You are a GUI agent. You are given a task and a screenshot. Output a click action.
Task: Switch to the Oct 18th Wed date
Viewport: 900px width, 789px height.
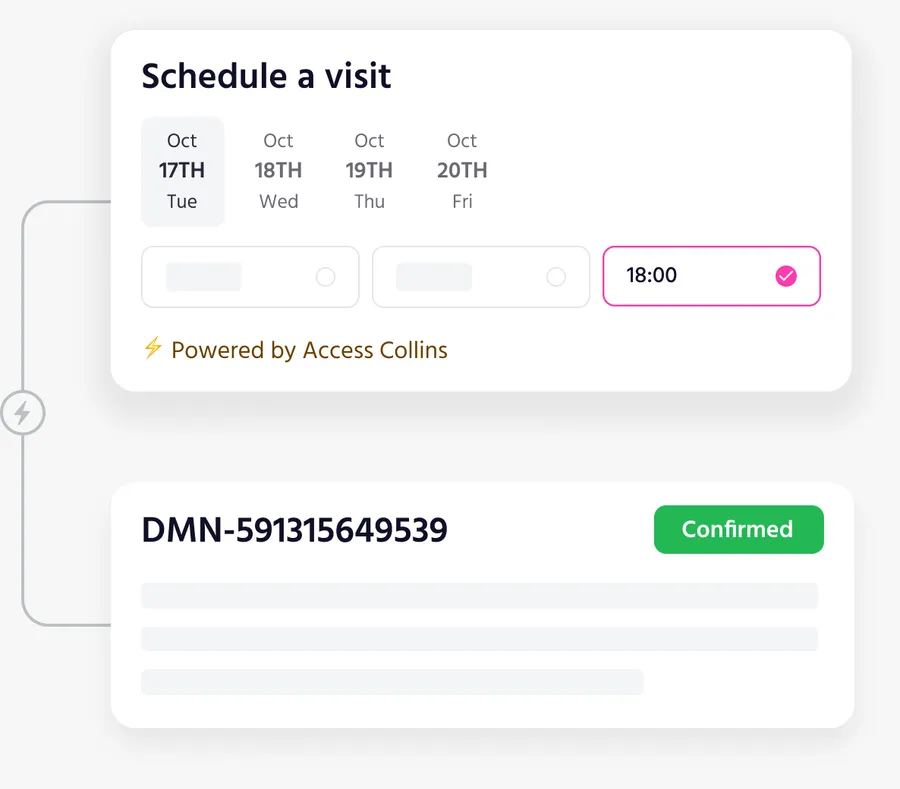pos(278,170)
